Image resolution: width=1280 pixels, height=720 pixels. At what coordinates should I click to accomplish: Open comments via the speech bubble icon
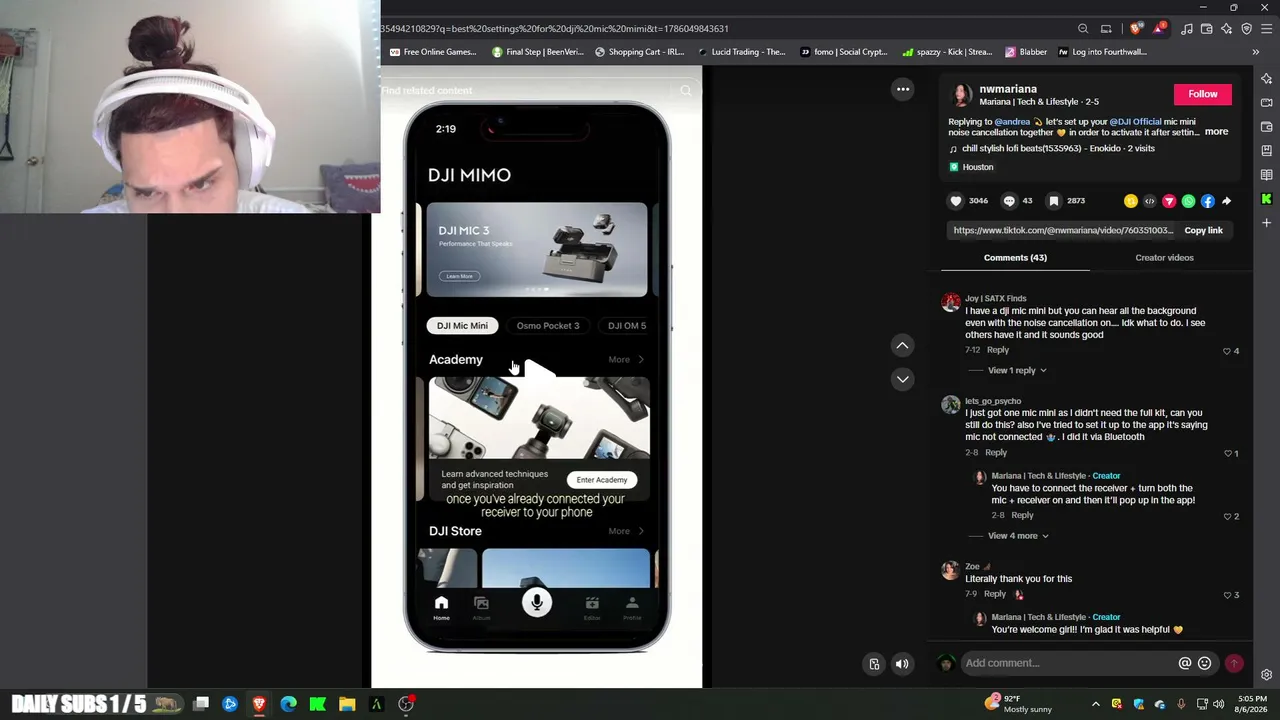pyautogui.click(x=1009, y=201)
